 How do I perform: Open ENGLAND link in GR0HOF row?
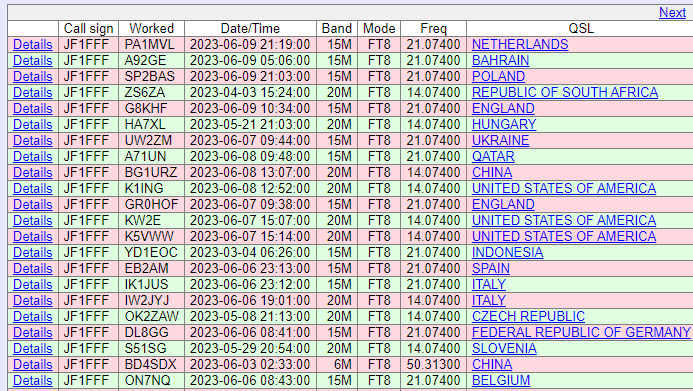503,205
